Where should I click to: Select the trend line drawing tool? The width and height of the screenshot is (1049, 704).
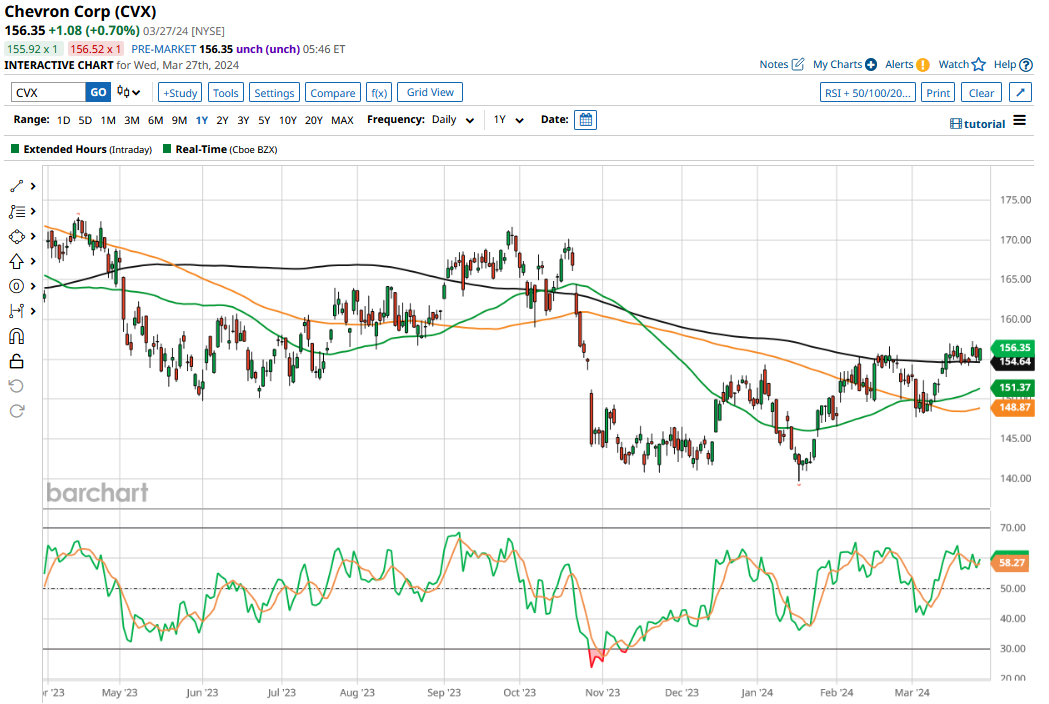click(17, 186)
